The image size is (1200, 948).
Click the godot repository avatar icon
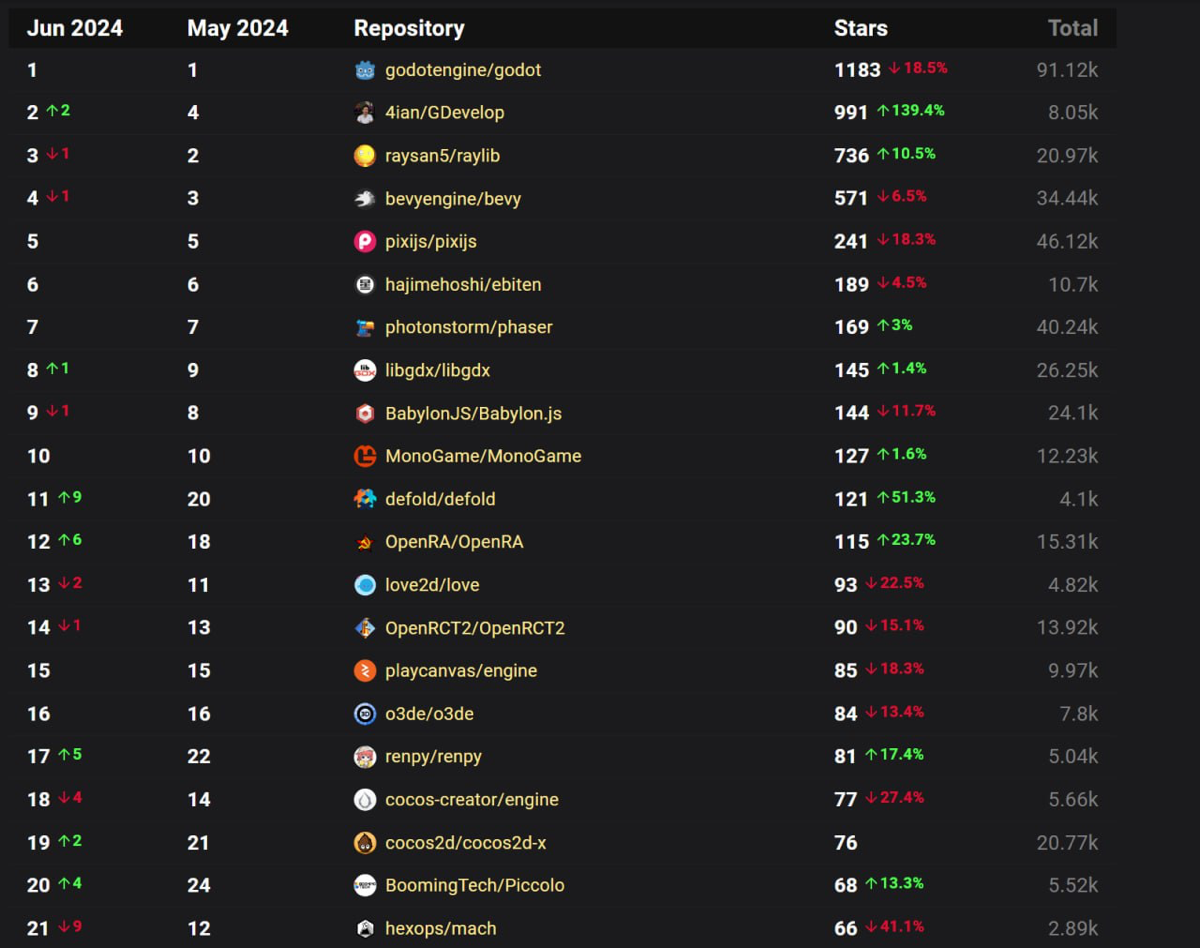pyautogui.click(x=365, y=70)
